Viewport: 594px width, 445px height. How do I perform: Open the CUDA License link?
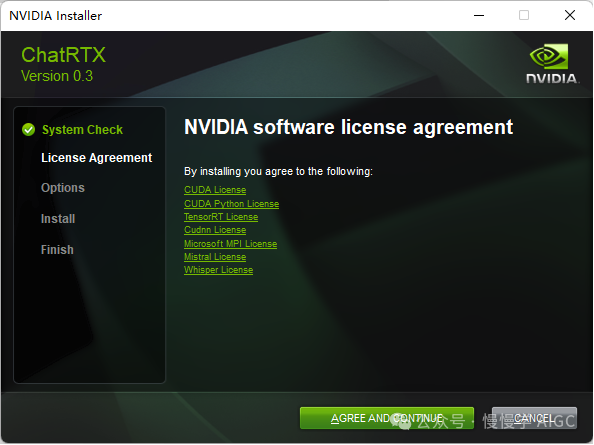coord(215,190)
